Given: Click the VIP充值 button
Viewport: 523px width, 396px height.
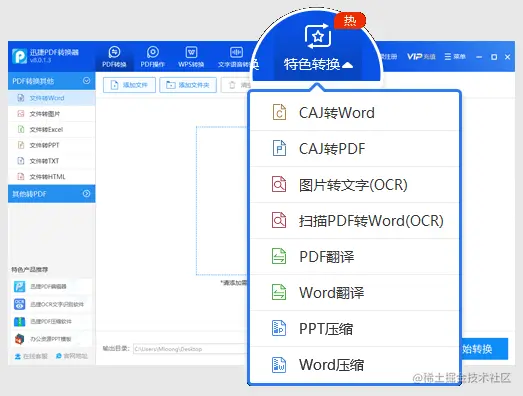Looking at the screenshot, I should pos(421,57).
